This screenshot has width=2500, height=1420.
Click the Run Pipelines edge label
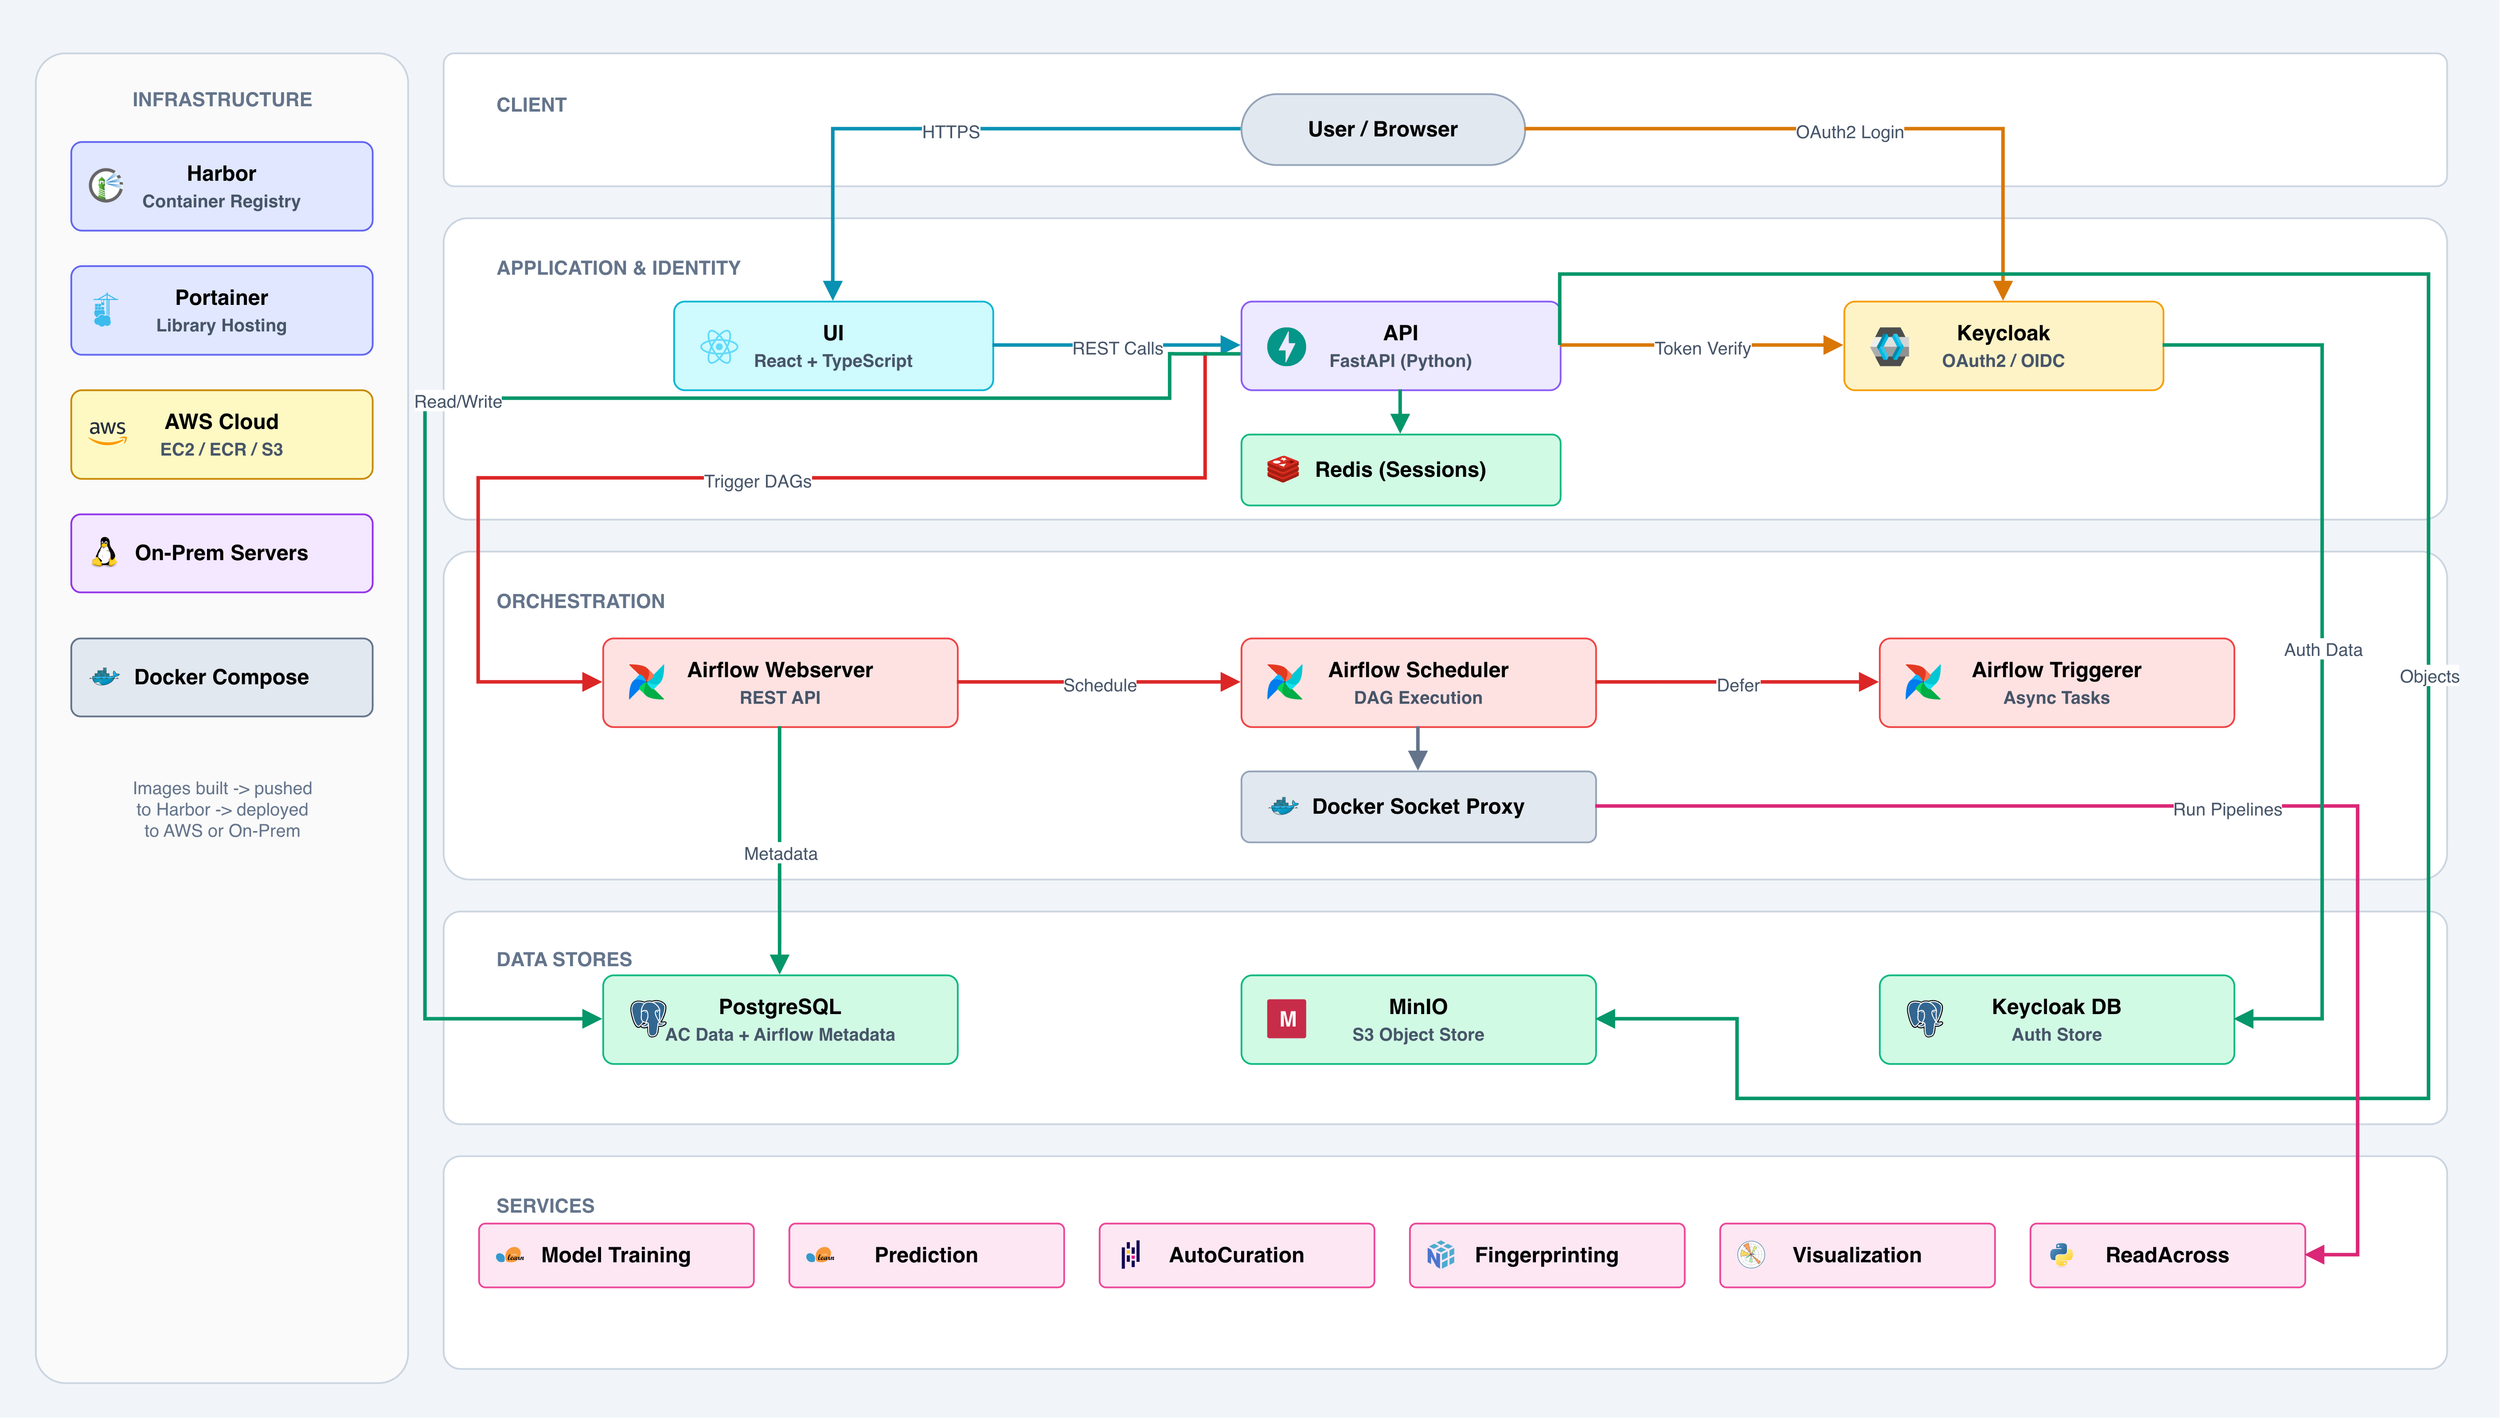pos(2228,810)
